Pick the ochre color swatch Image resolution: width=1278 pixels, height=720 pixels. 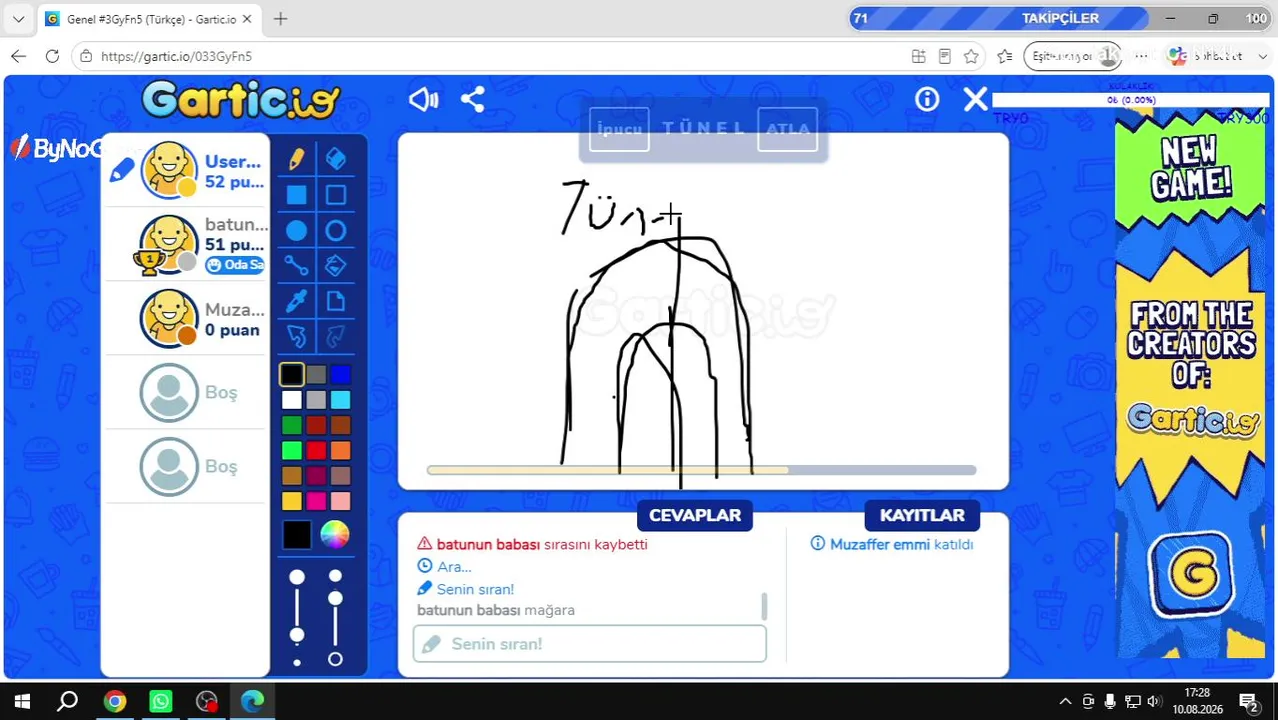click(x=291, y=475)
